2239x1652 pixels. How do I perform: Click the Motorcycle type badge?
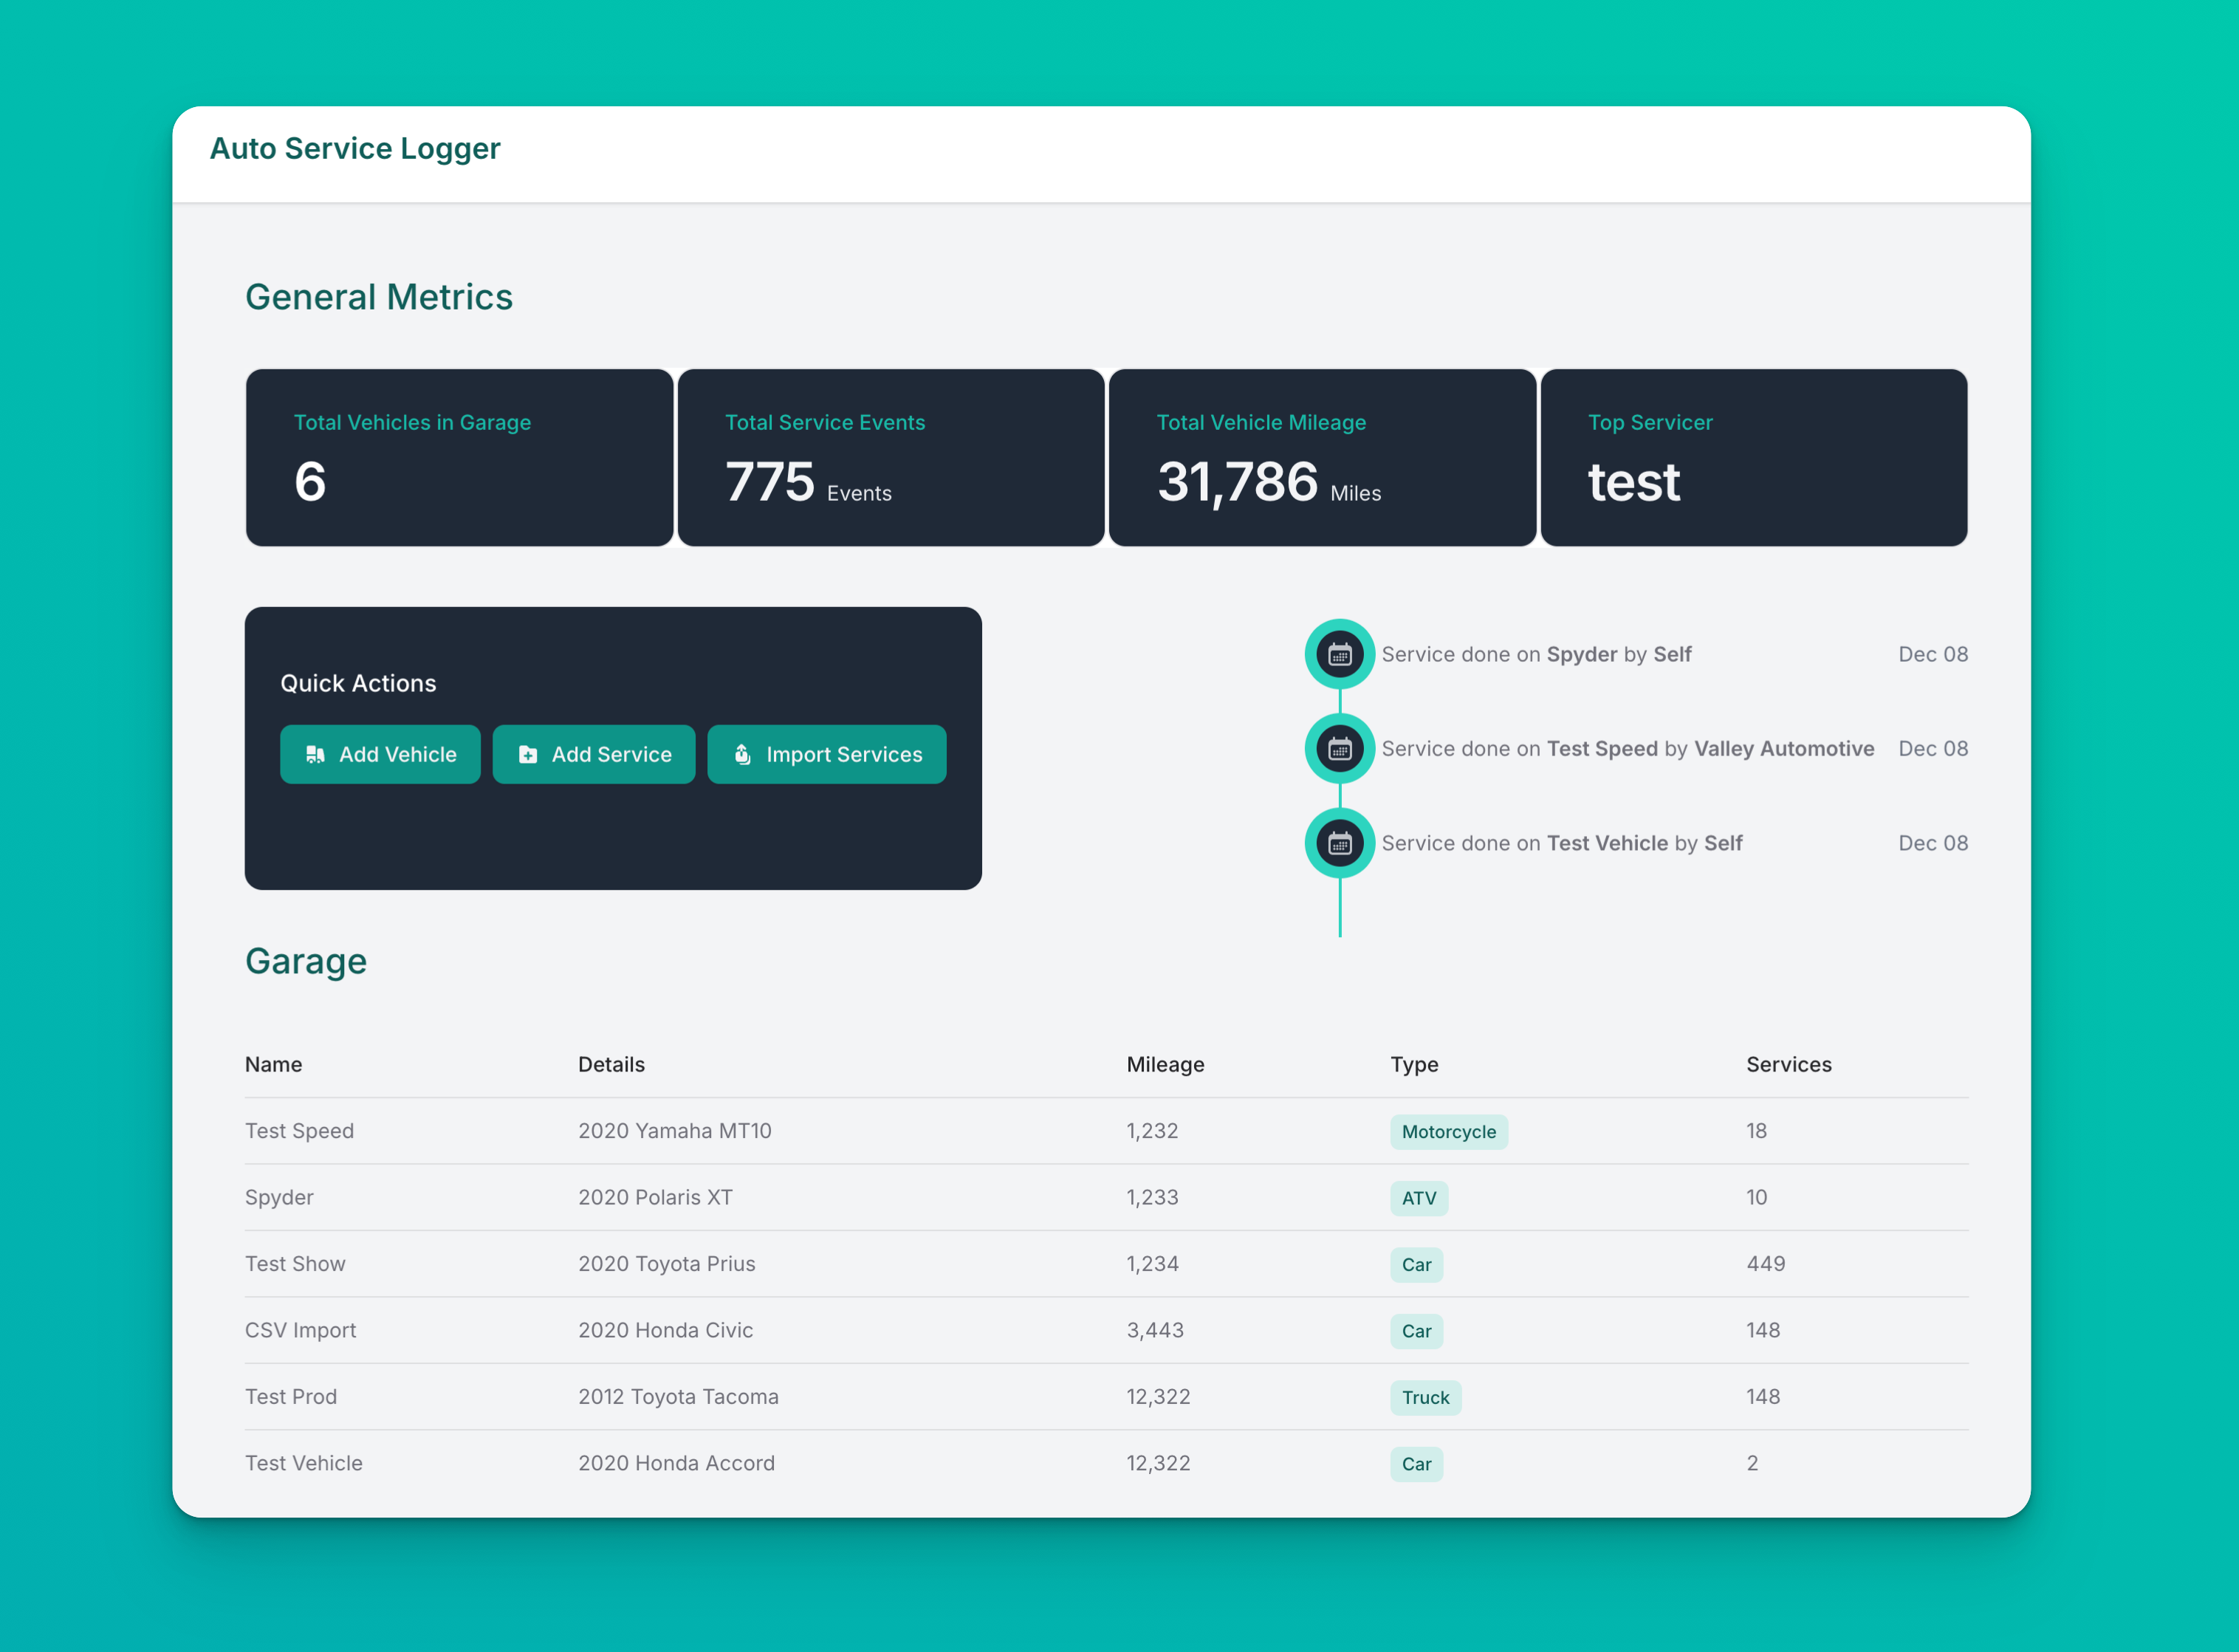pos(1448,1132)
